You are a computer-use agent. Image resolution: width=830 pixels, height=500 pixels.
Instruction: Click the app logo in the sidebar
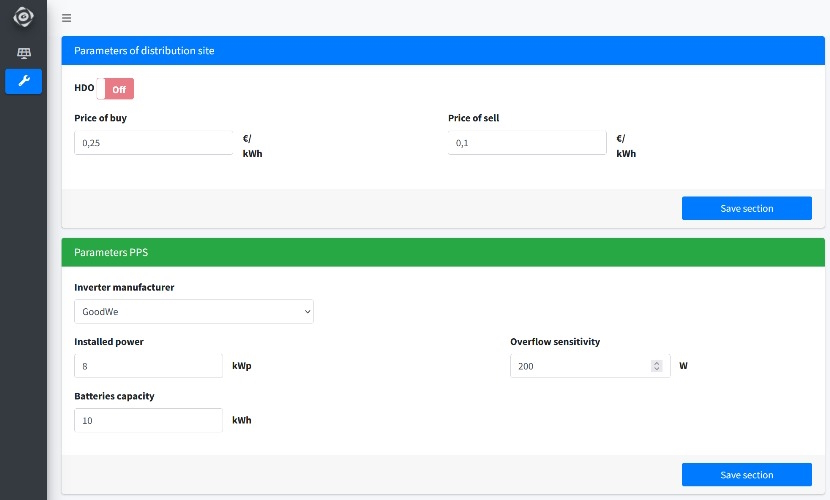23,17
